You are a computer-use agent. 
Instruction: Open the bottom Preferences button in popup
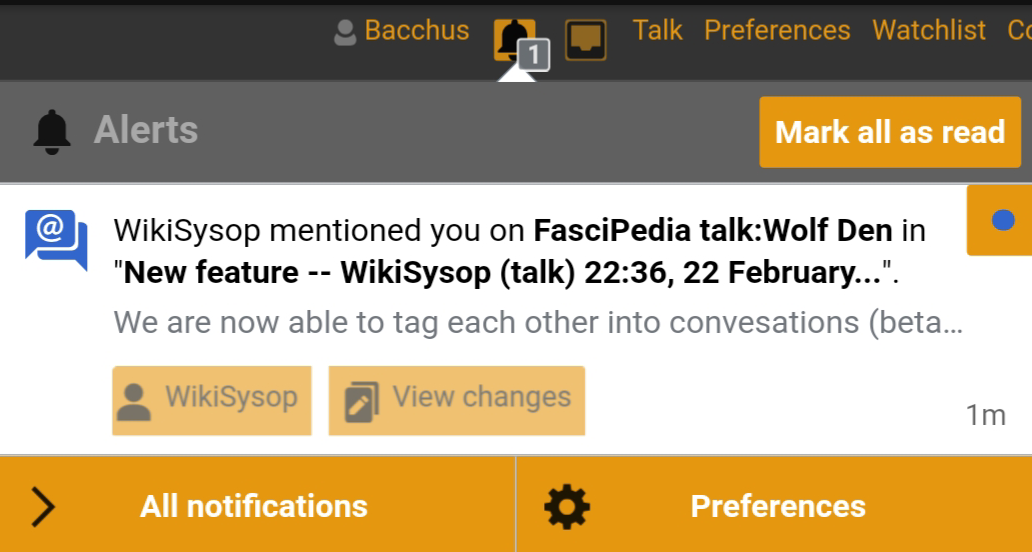(777, 506)
